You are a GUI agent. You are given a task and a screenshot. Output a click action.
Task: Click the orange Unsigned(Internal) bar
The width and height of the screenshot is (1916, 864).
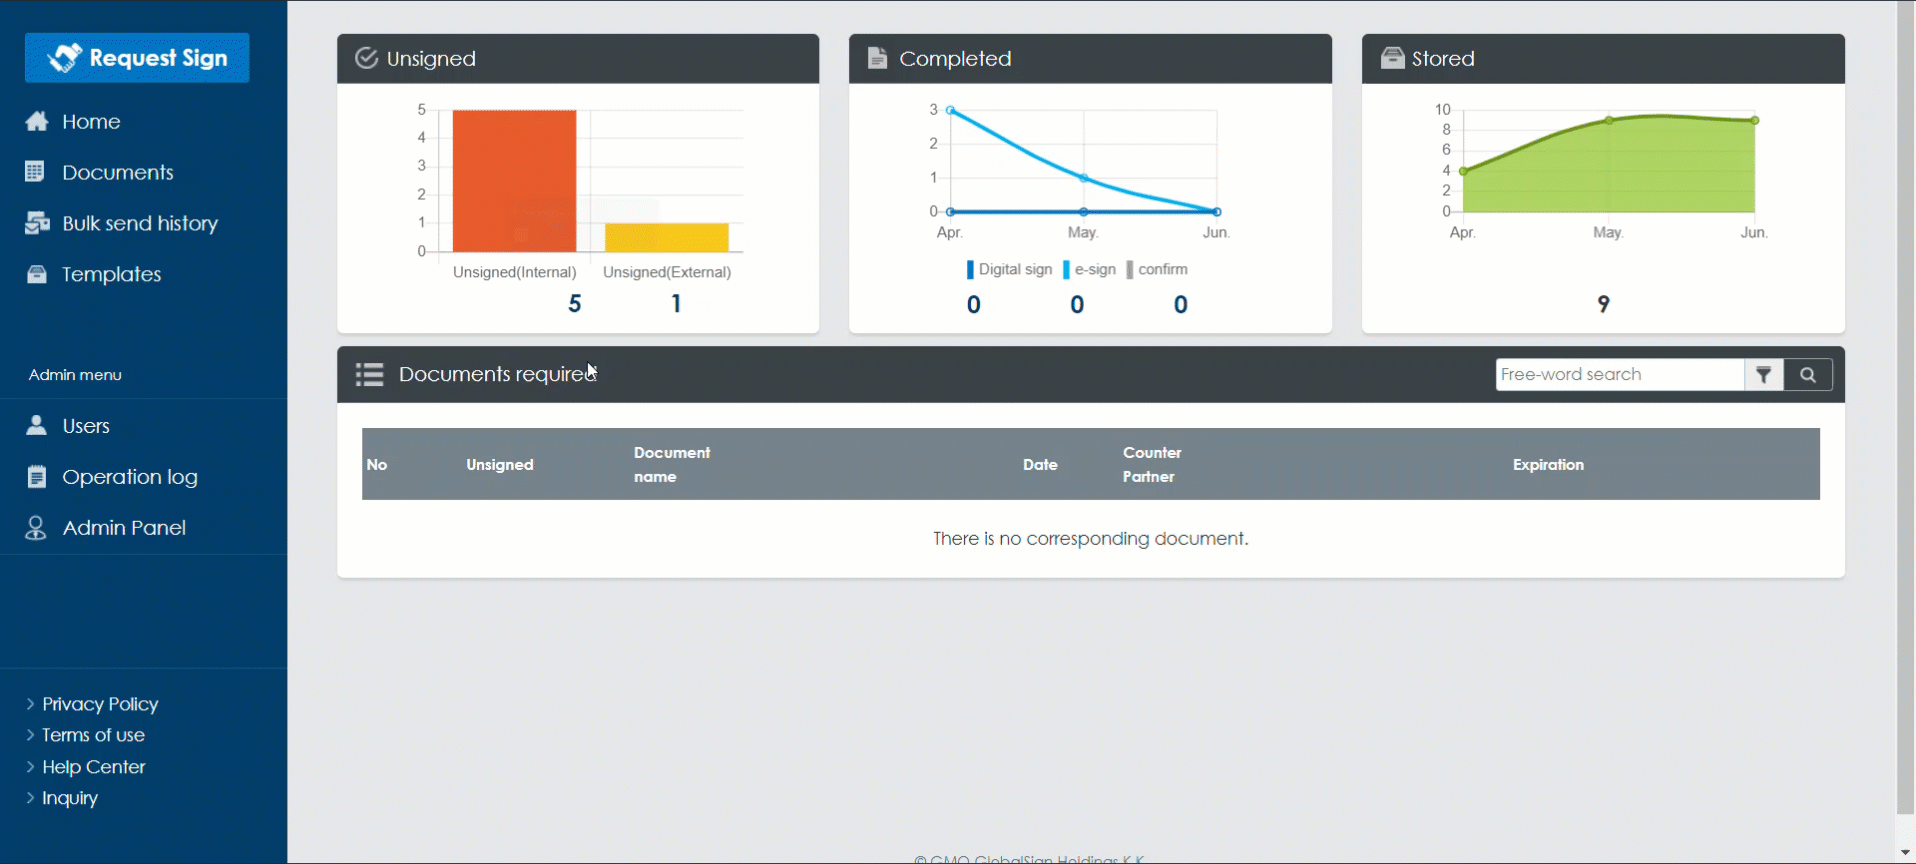(514, 181)
